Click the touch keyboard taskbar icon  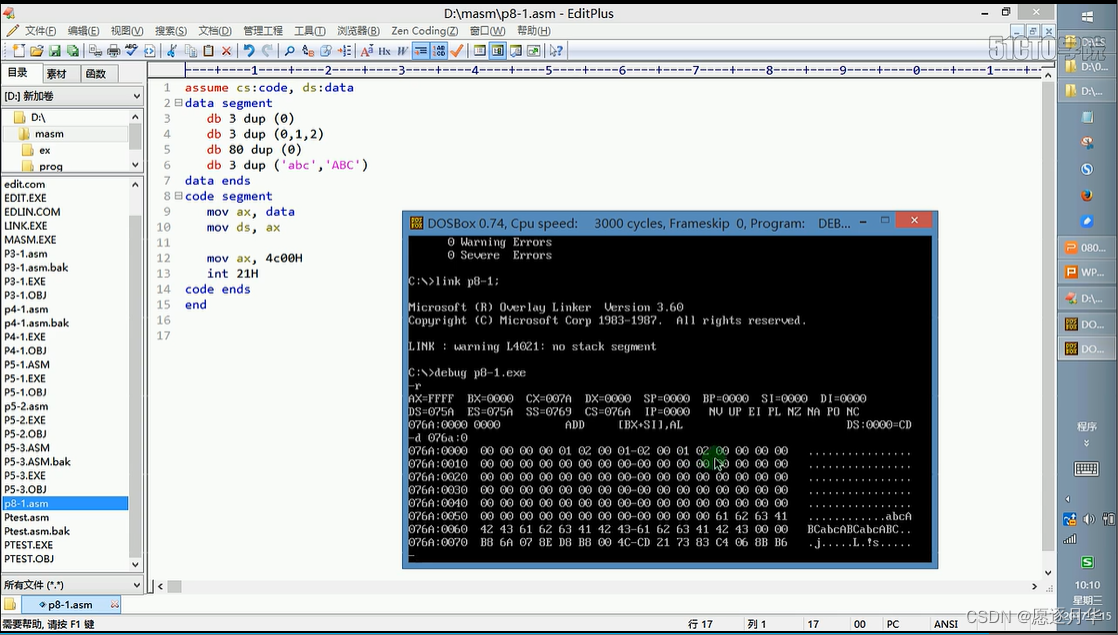[1087, 468]
